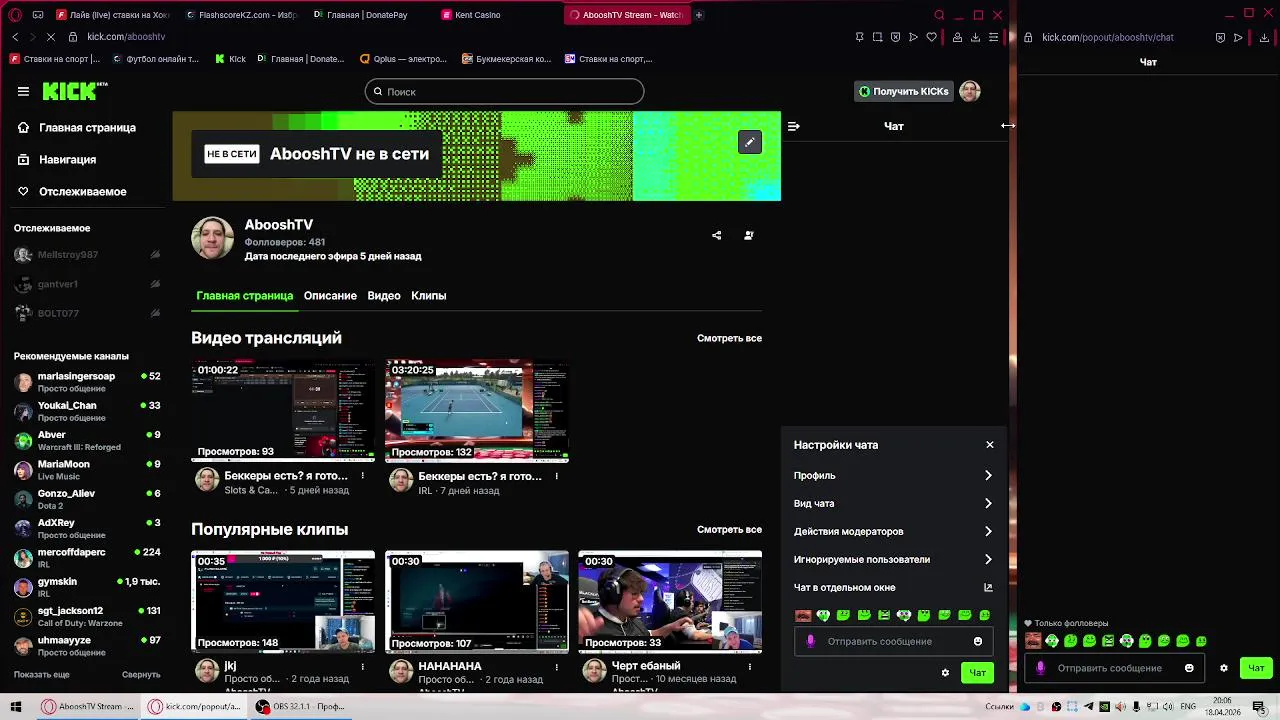Reload stop button in browser toolbar
This screenshot has width=1280, height=720.
[x=49, y=37]
